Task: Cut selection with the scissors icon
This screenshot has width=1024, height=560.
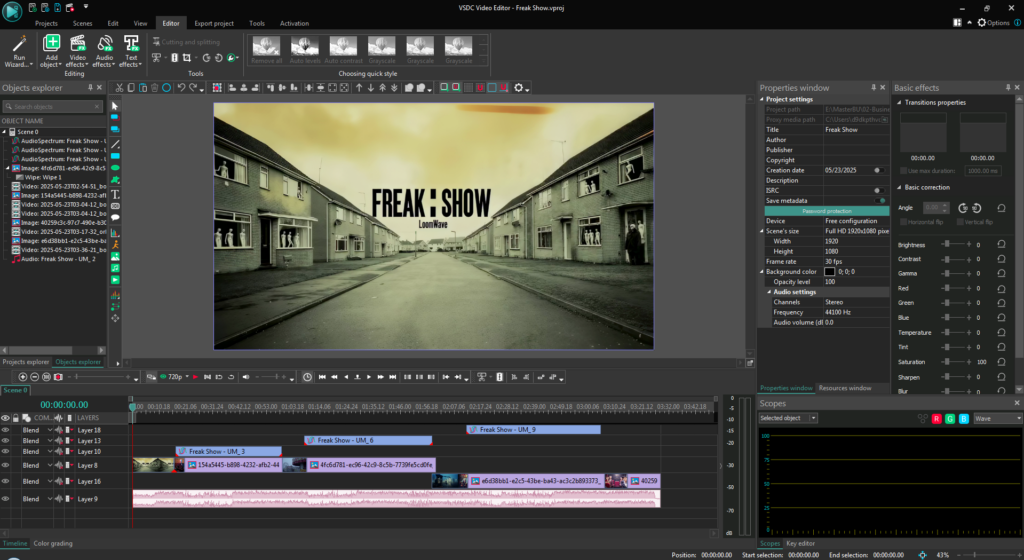Action: pyautogui.click(x=120, y=87)
